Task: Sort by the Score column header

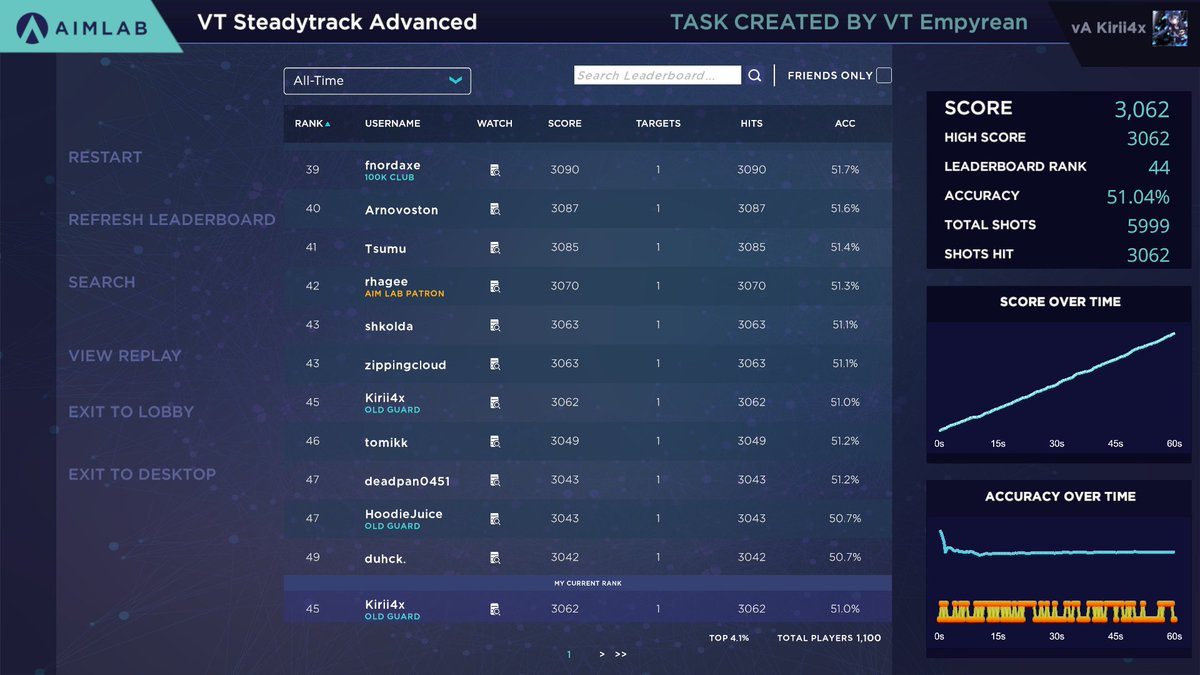Action: click(564, 124)
